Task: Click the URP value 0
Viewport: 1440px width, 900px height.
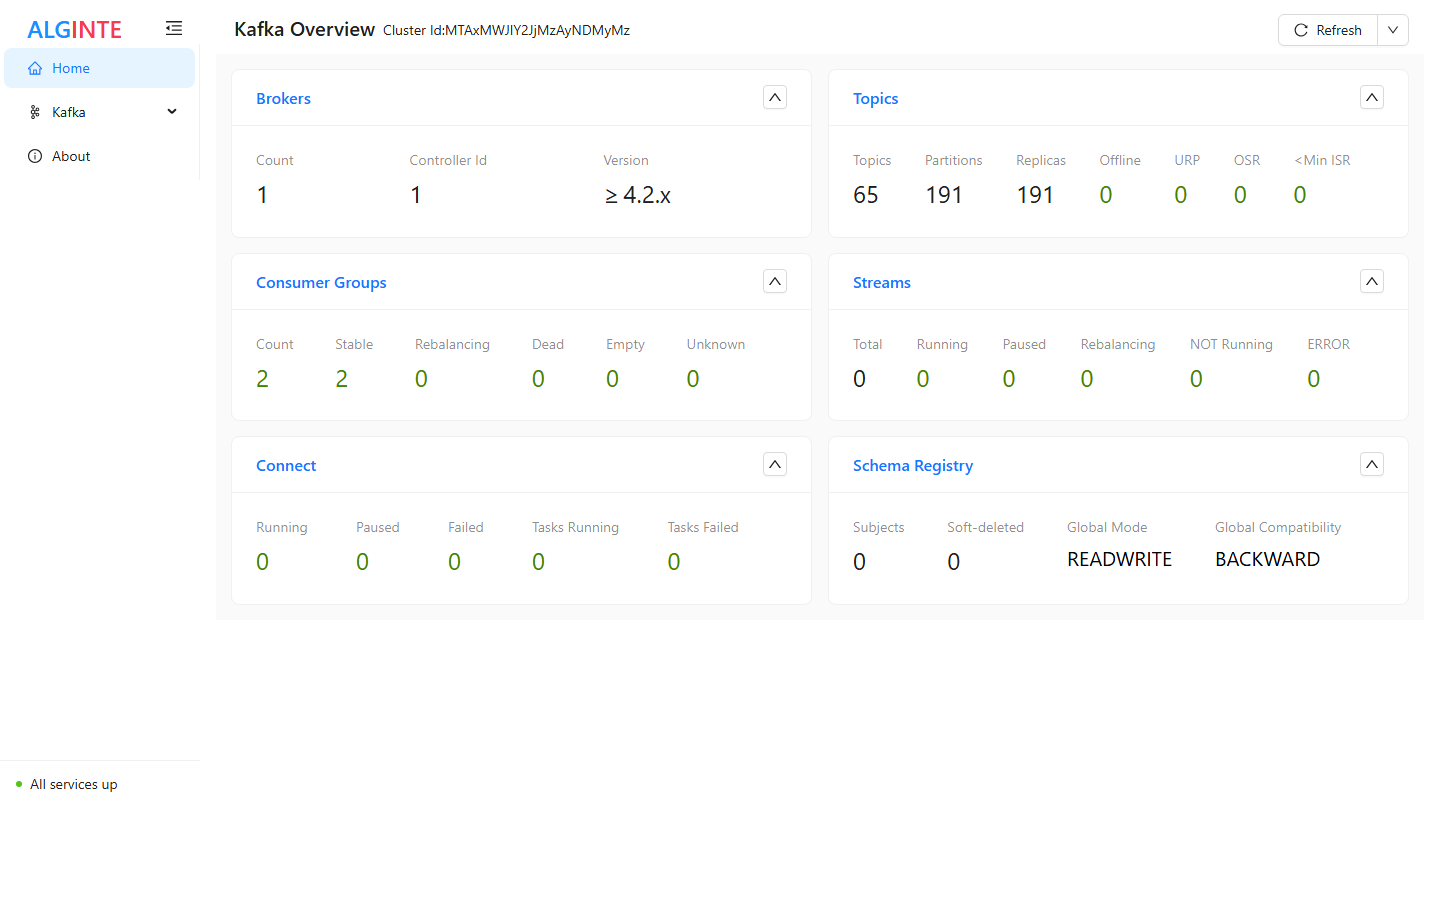Action: (x=1181, y=195)
